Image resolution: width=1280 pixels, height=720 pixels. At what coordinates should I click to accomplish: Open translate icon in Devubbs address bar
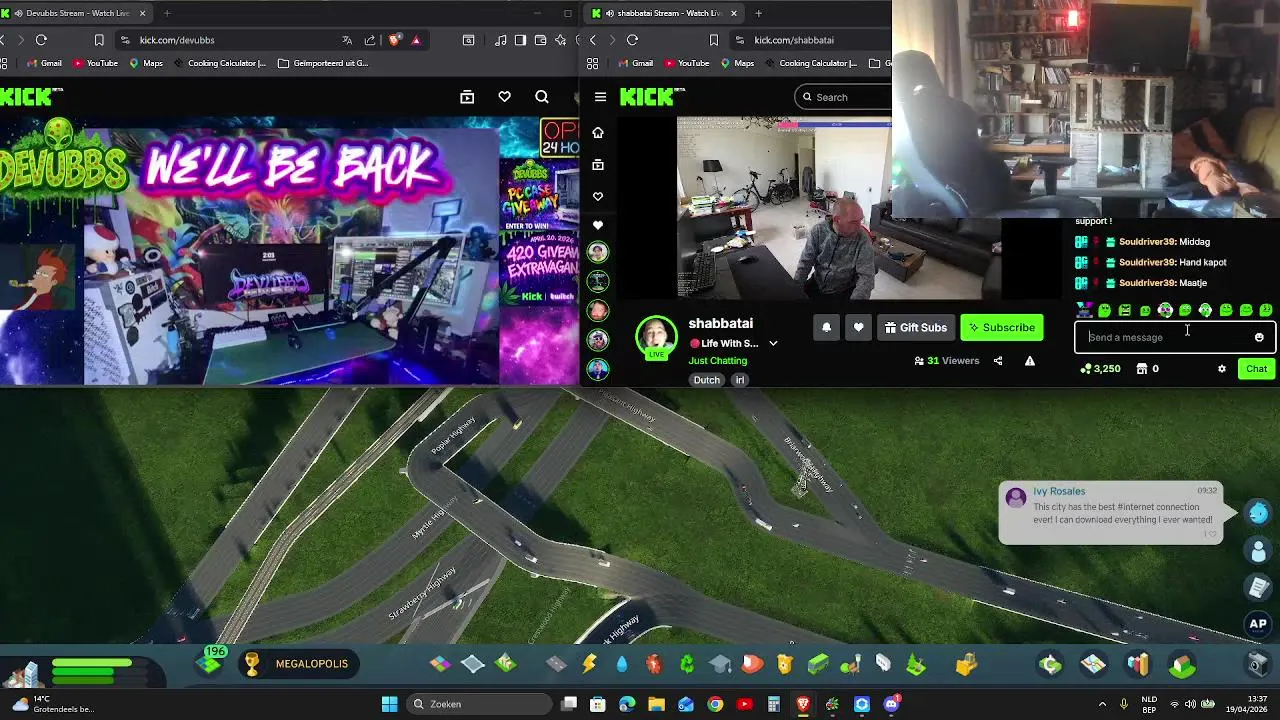click(x=346, y=40)
